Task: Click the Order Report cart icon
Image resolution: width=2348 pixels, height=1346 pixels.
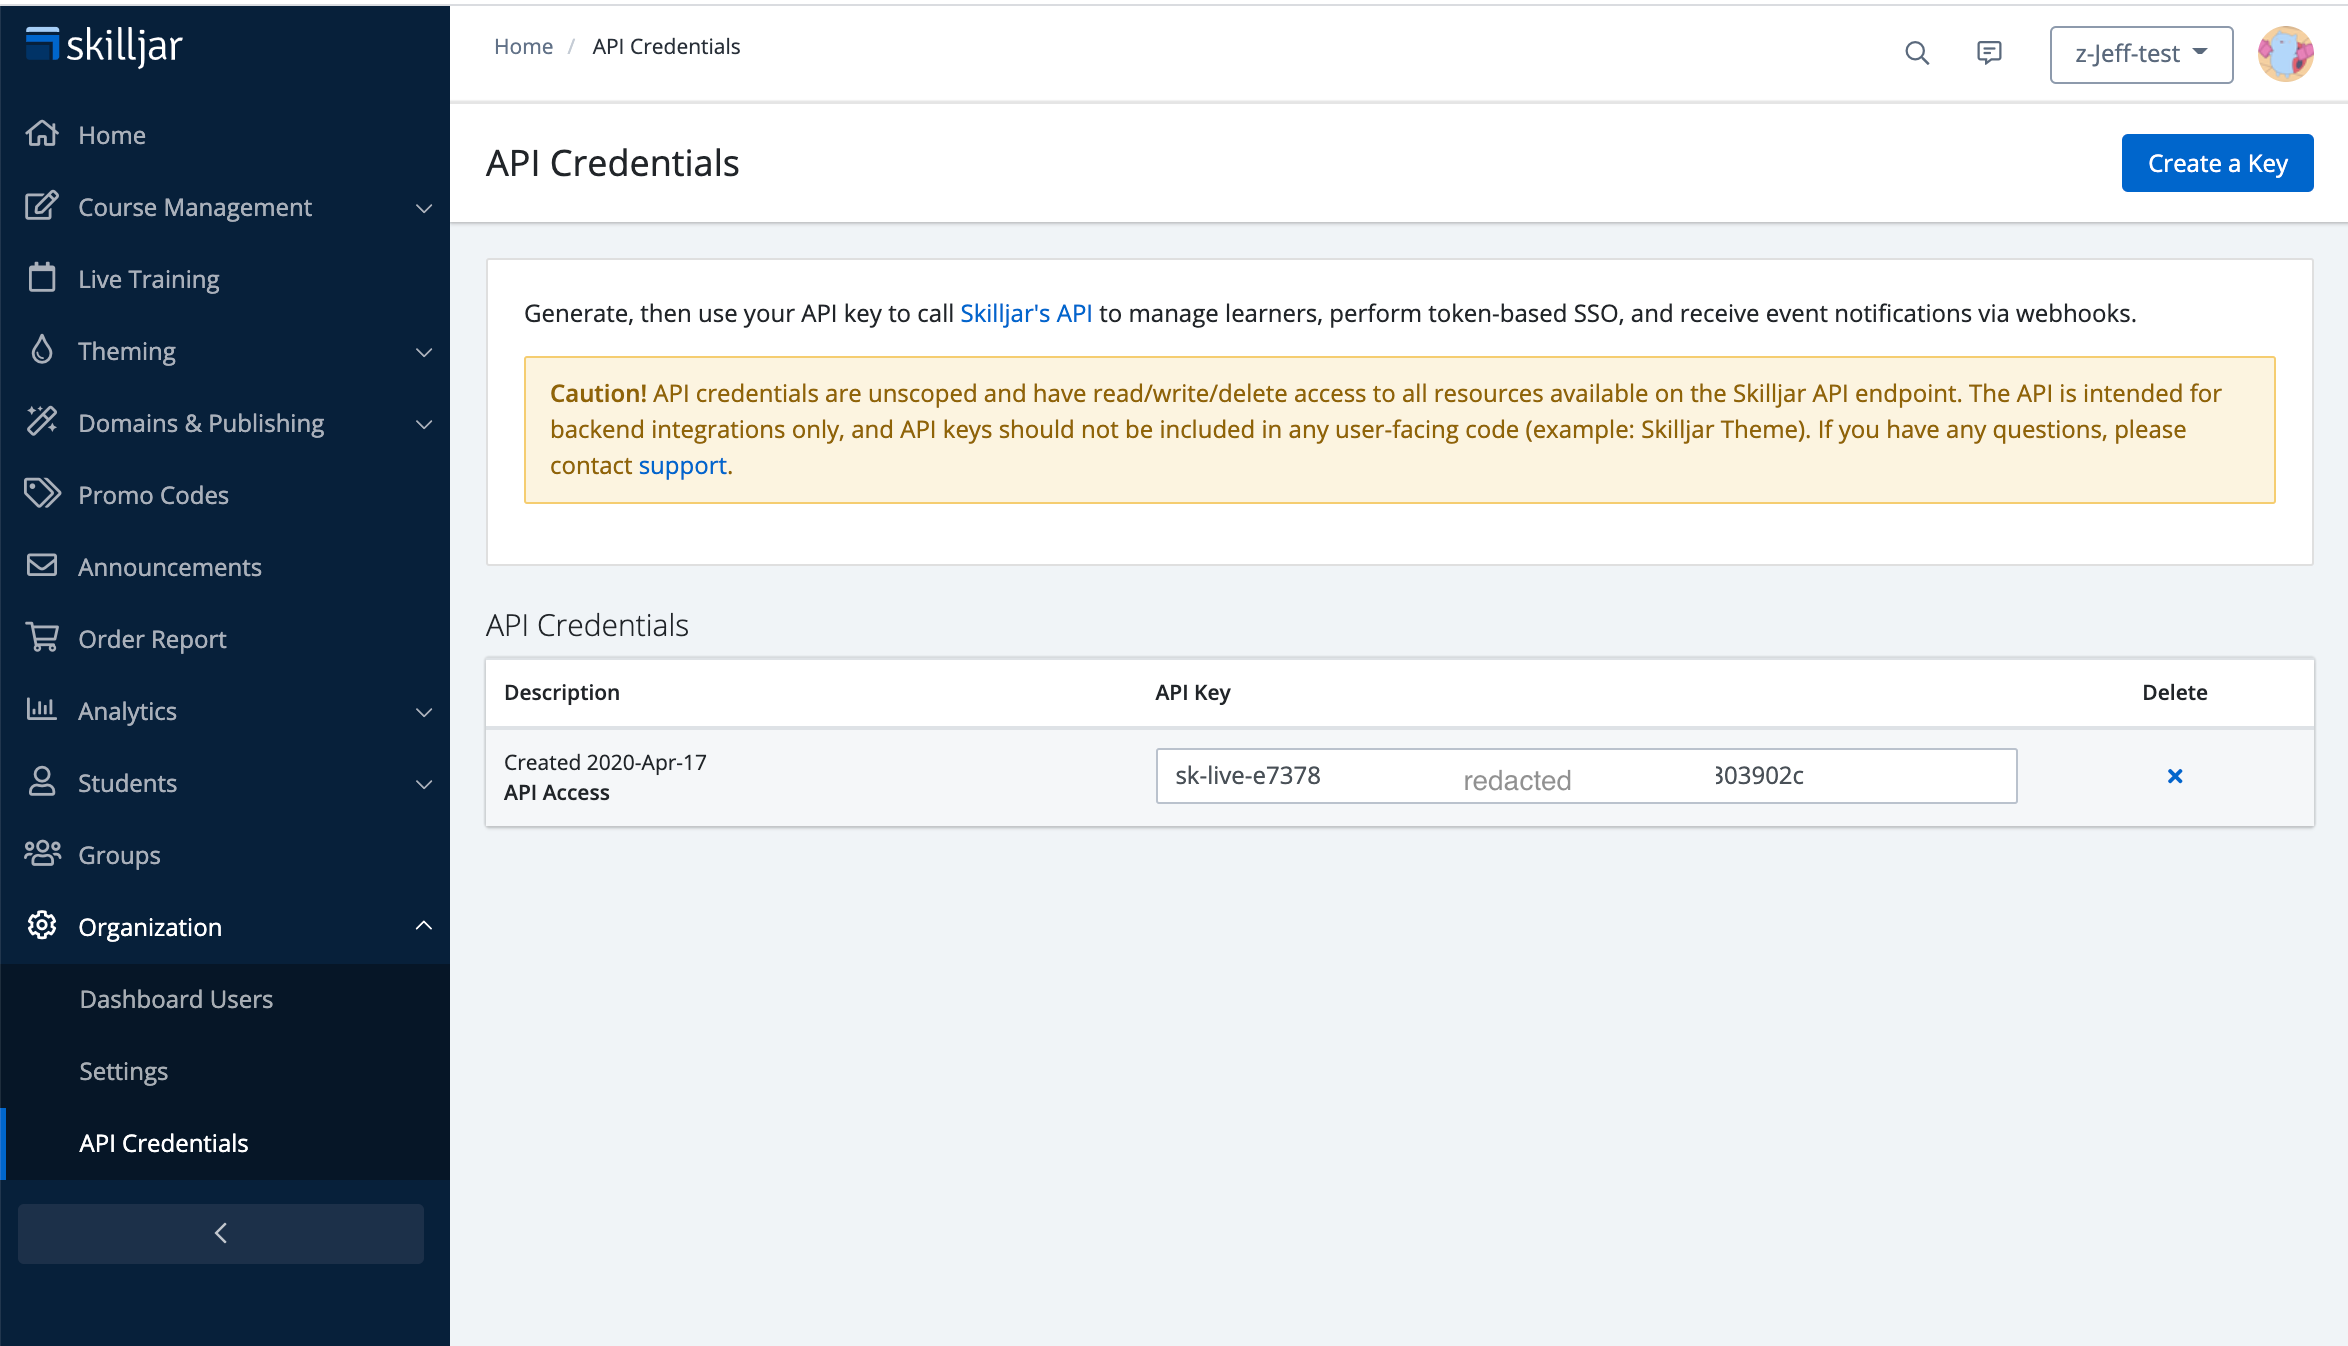Action: click(x=42, y=638)
